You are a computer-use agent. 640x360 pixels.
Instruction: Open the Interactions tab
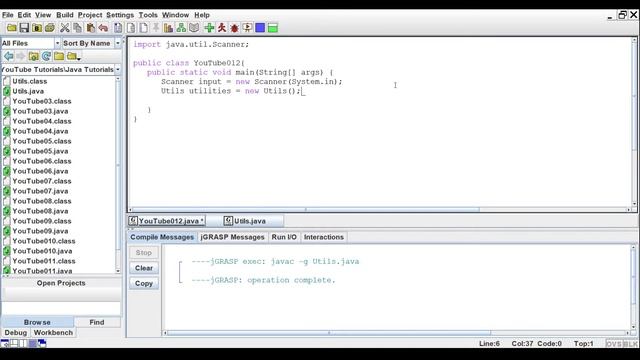324,237
